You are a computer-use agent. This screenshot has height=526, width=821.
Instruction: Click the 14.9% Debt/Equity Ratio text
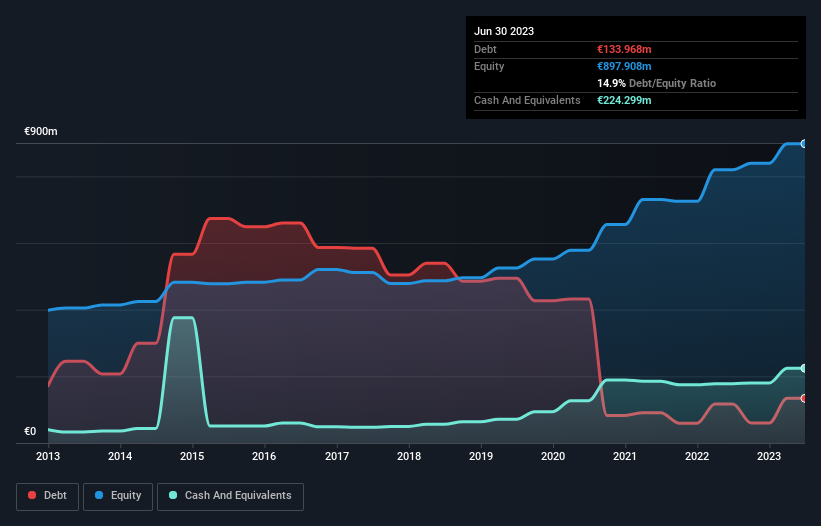[657, 83]
